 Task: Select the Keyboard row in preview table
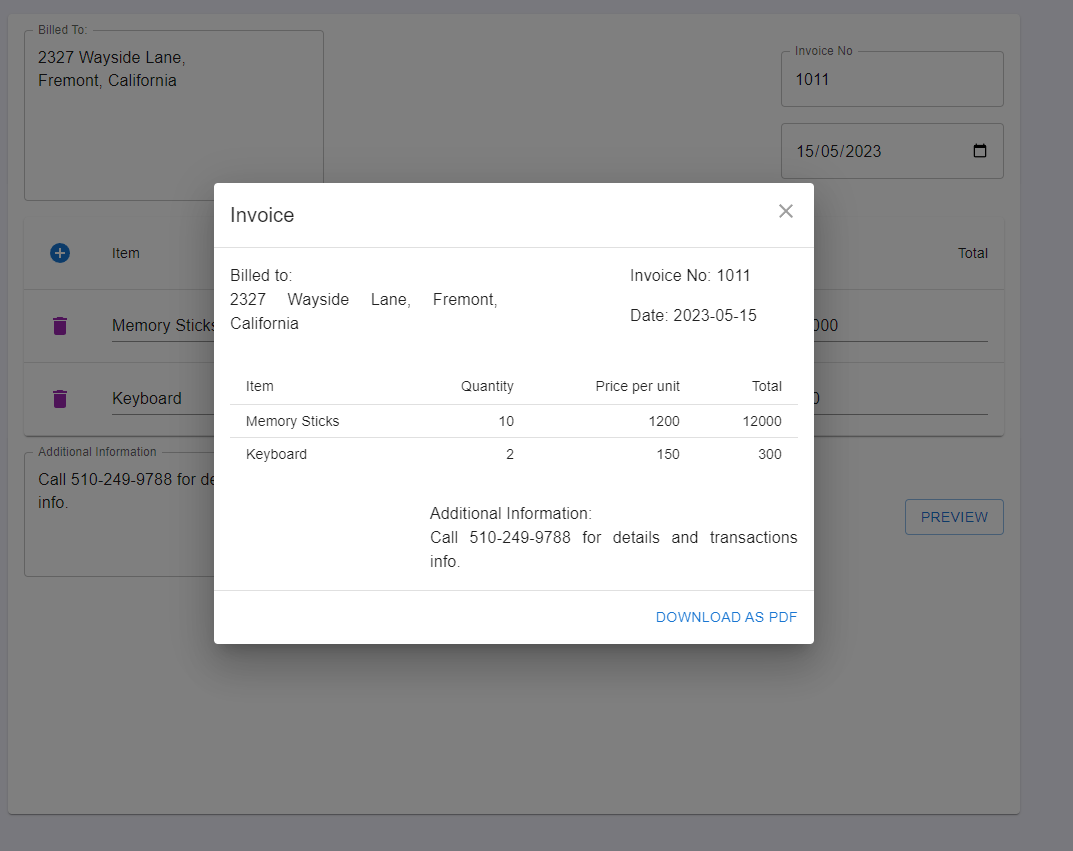click(512, 454)
